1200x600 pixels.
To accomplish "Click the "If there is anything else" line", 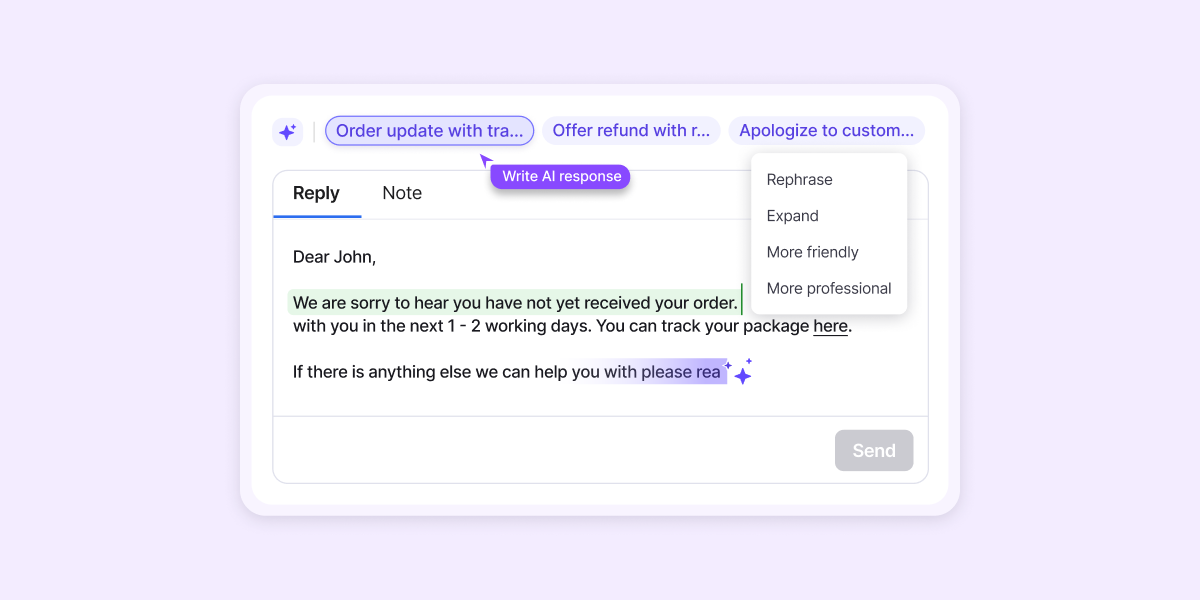I will [x=507, y=372].
